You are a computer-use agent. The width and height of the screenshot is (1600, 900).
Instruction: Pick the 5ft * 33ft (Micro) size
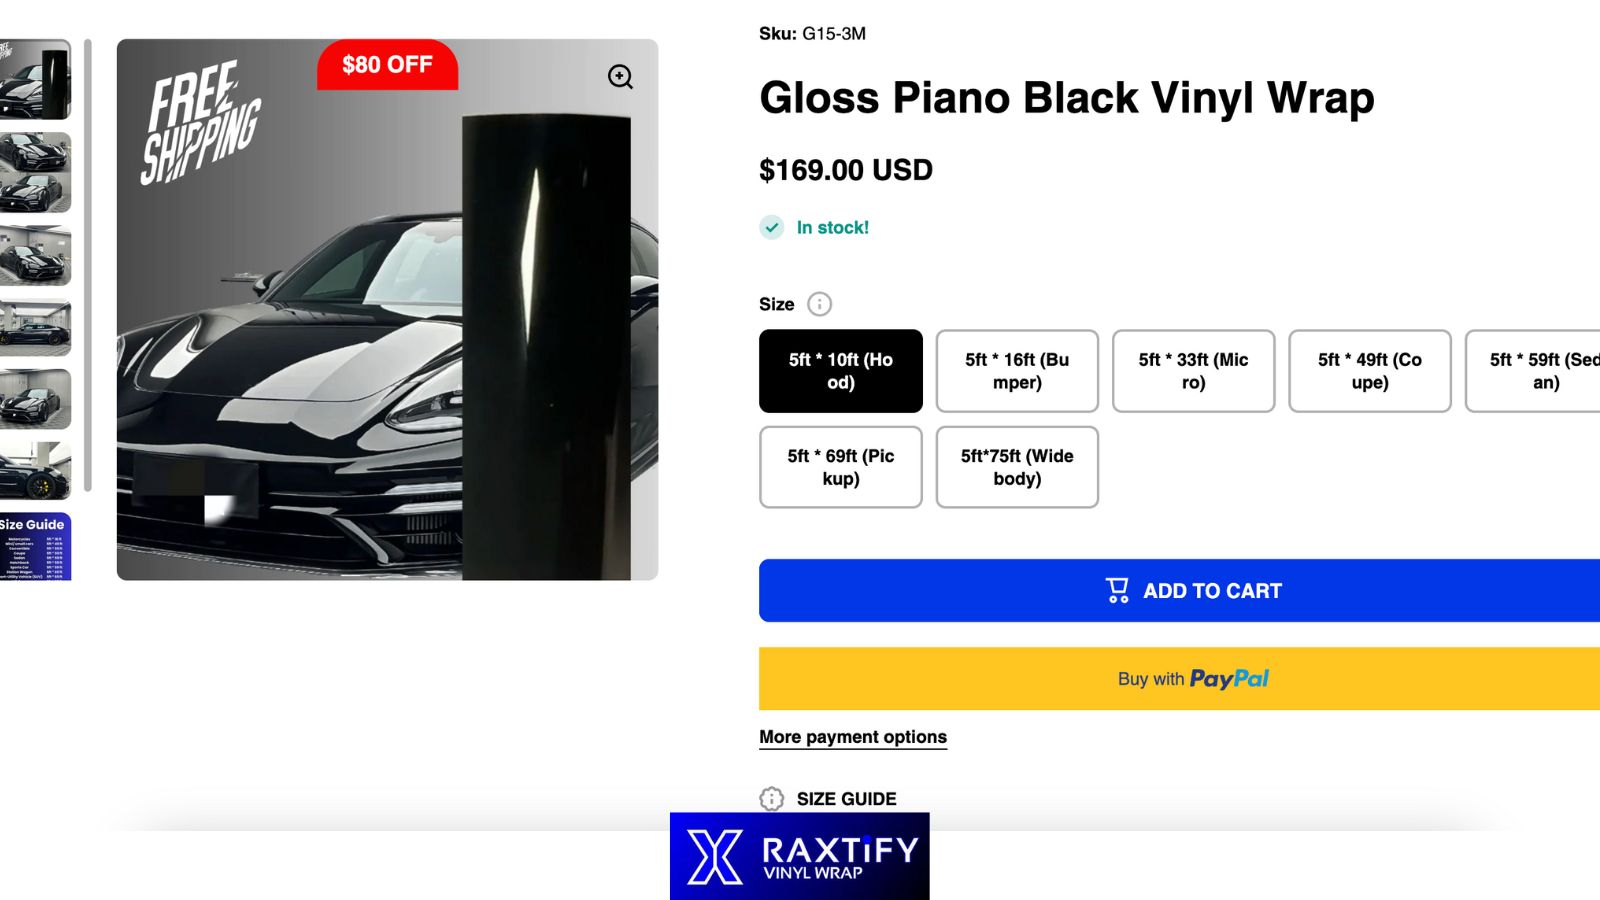click(x=1193, y=371)
